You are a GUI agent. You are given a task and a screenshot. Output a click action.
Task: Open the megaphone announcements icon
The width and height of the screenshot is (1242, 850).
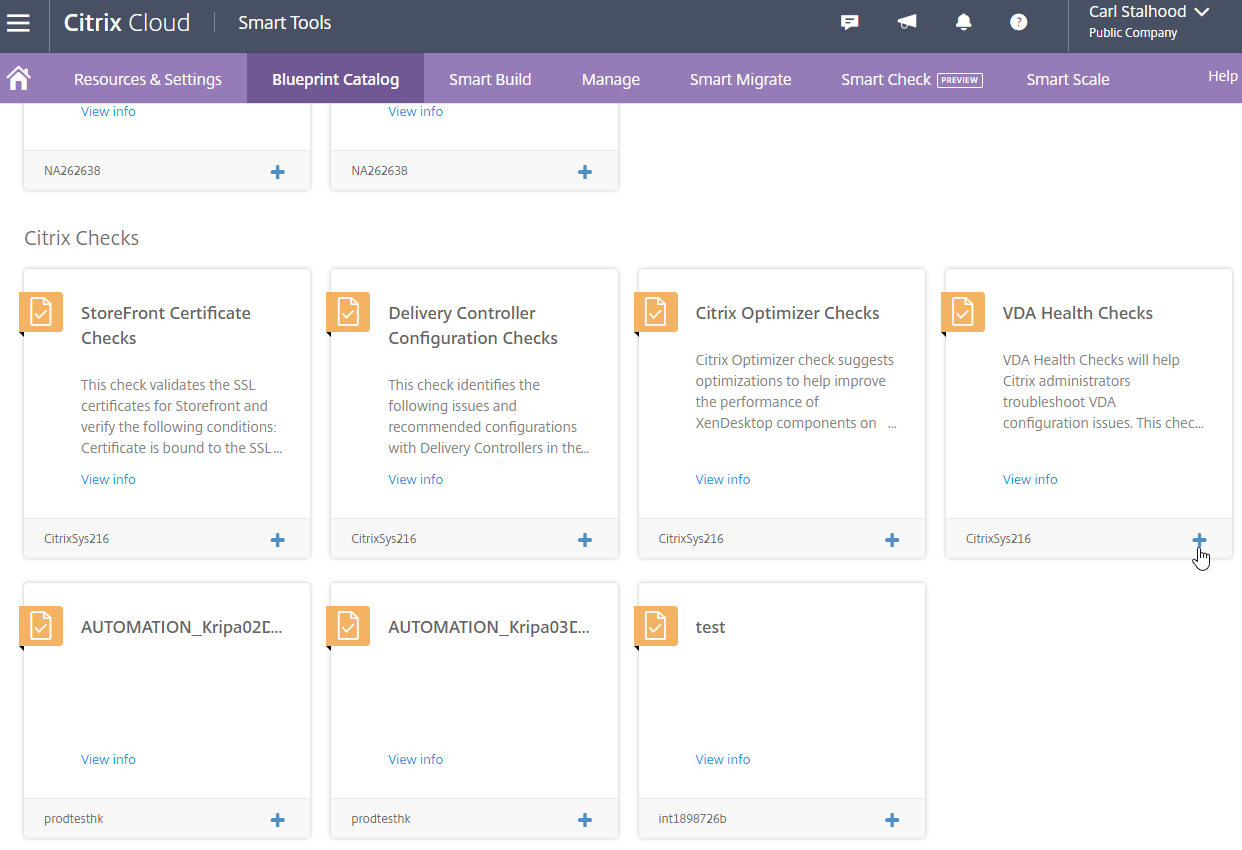[907, 22]
